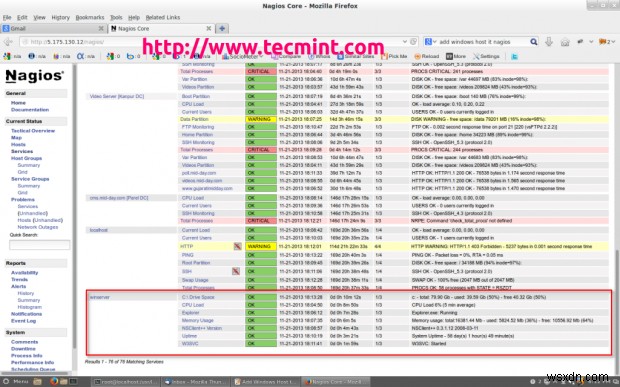Click notifications-disabled icon in the SSH row

(236, 271)
